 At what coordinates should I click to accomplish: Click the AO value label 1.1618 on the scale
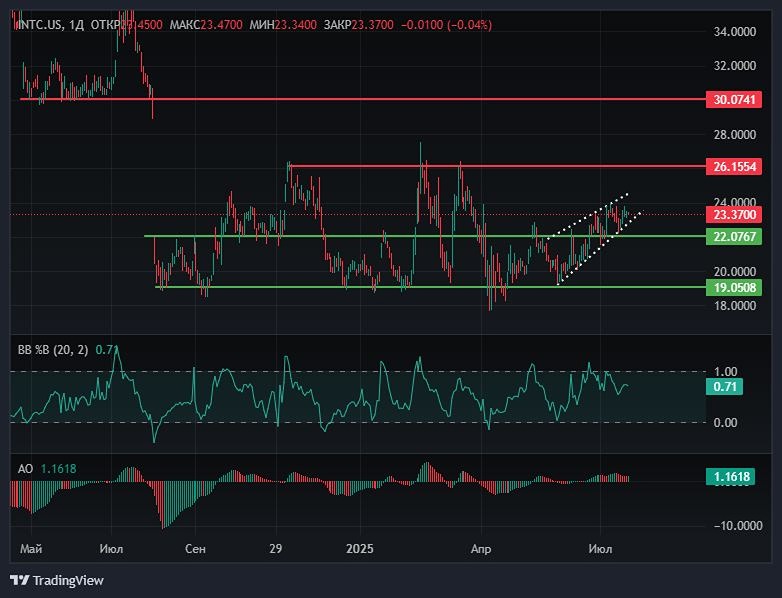(x=731, y=476)
